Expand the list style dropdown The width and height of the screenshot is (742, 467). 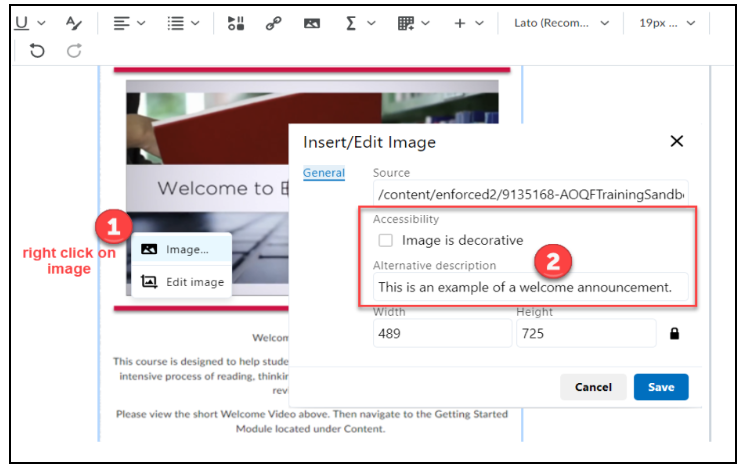(183, 23)
